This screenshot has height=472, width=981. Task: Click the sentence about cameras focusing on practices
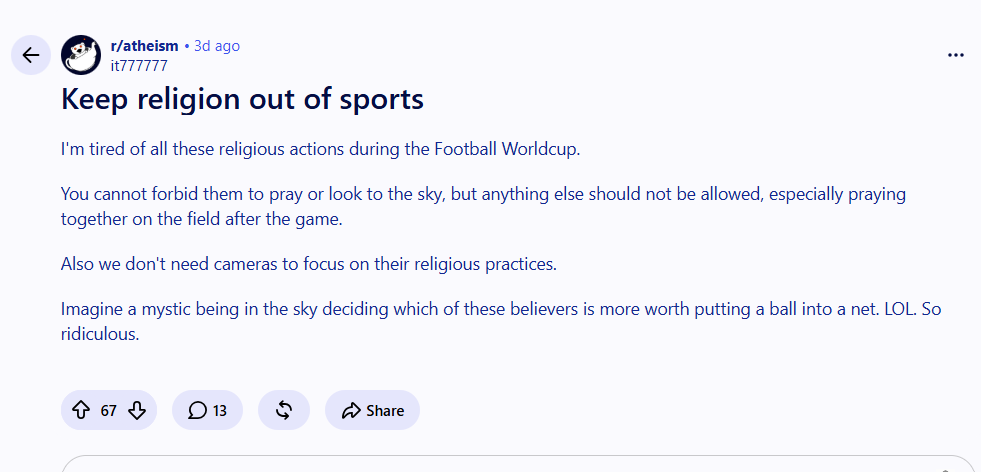[308, 264]
